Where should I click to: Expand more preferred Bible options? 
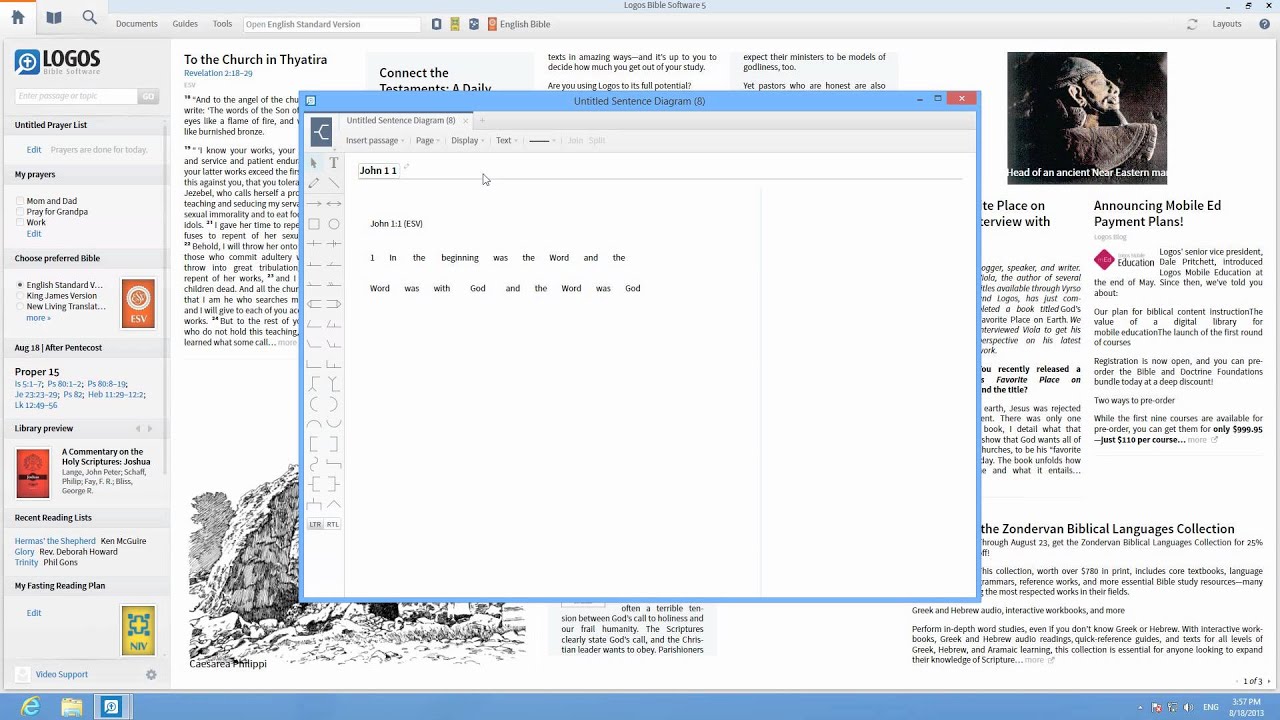(x=38, y=318)
